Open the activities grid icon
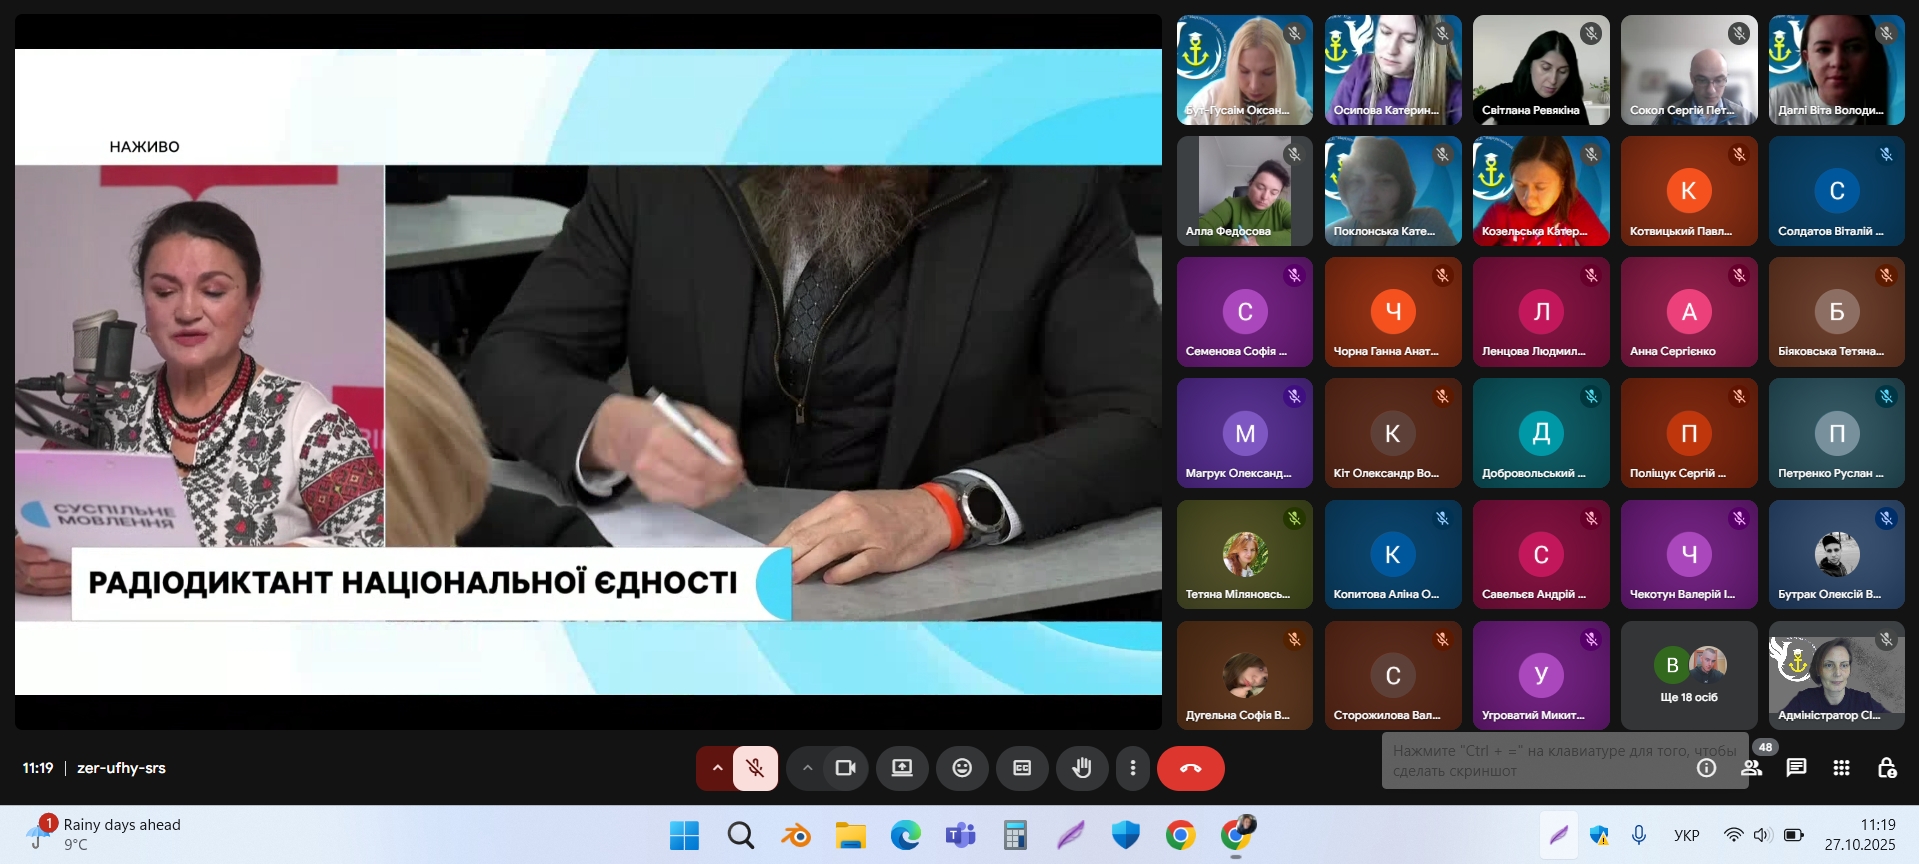 click(1841, 768)
